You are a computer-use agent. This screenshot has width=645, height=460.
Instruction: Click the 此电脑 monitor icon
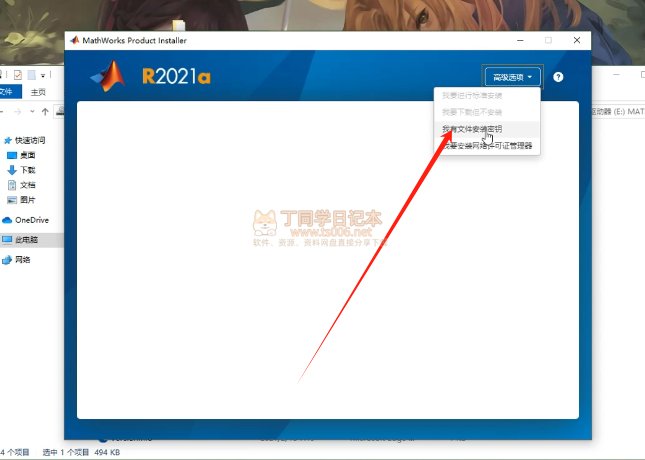7,239
